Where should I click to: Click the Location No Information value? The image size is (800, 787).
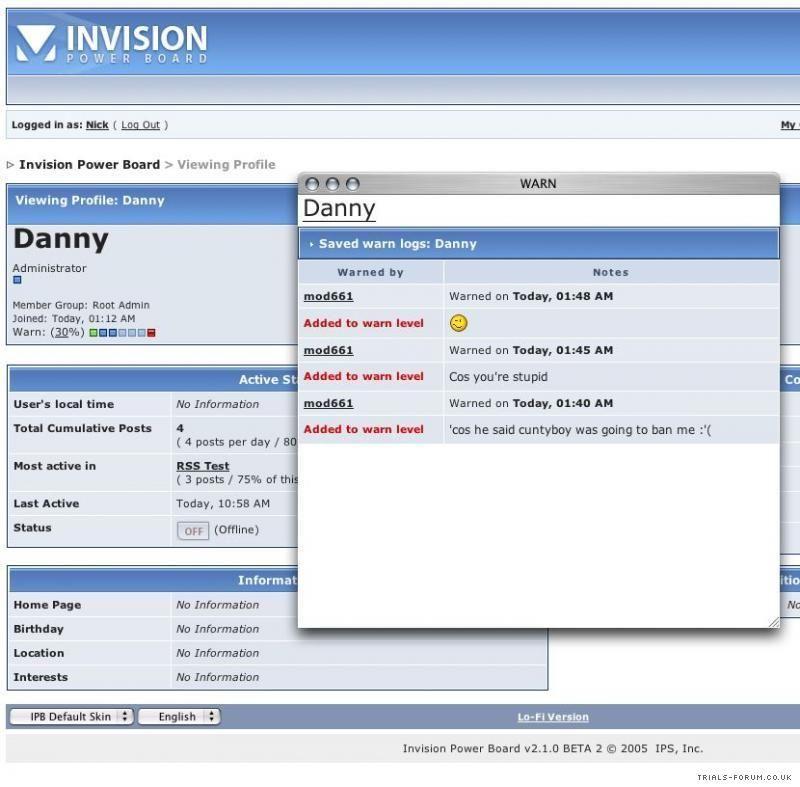(x=218, y=653)
